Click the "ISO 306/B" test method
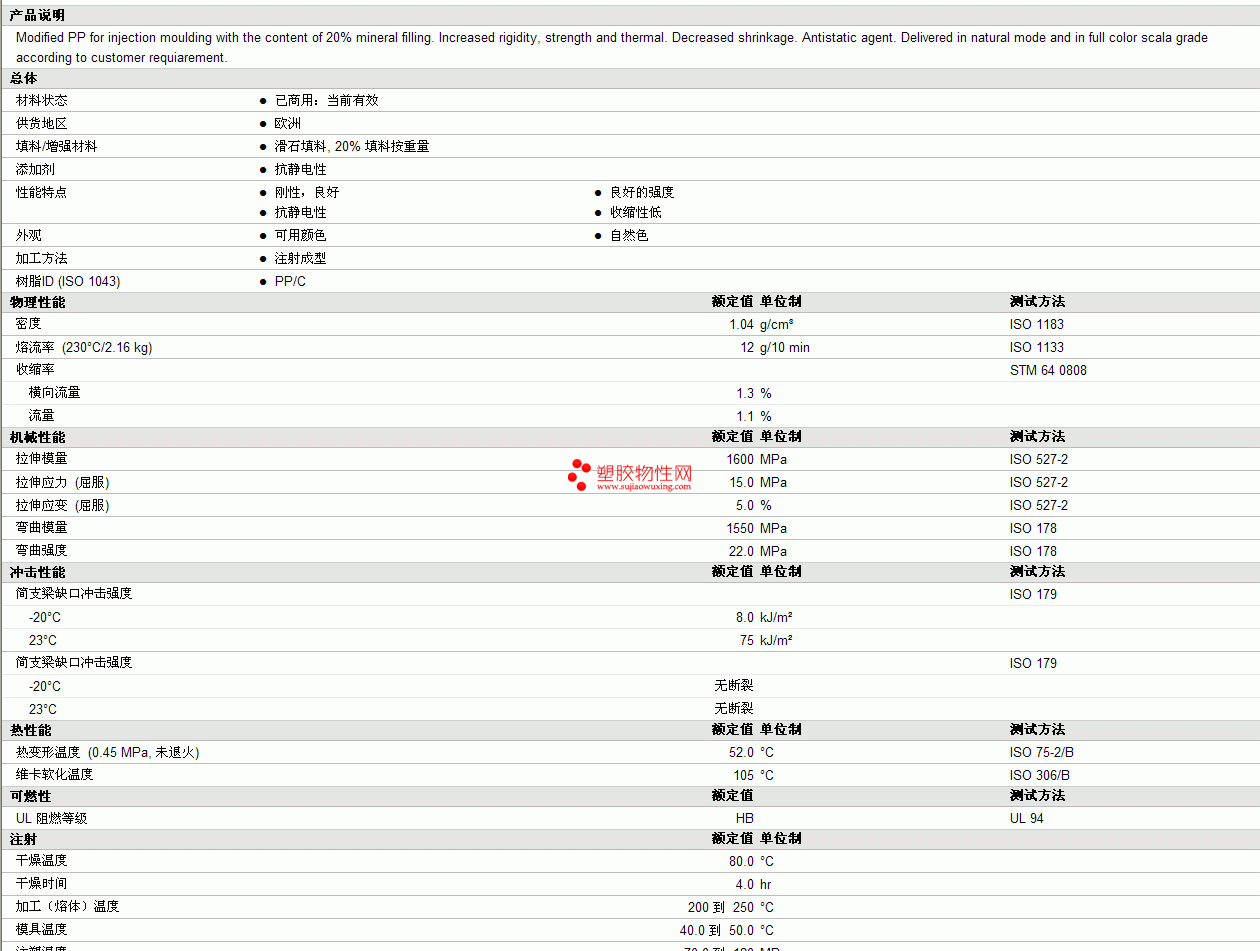Image resolution: width=1260 pixels, height=951 pixels. 1042,775
